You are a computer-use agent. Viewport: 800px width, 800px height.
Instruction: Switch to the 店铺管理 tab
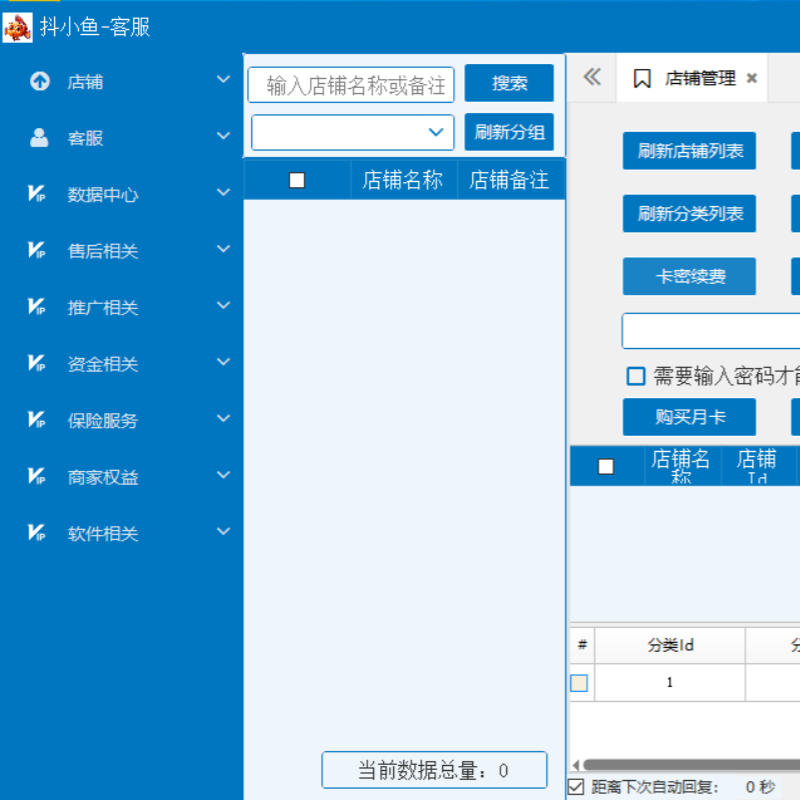692,78
